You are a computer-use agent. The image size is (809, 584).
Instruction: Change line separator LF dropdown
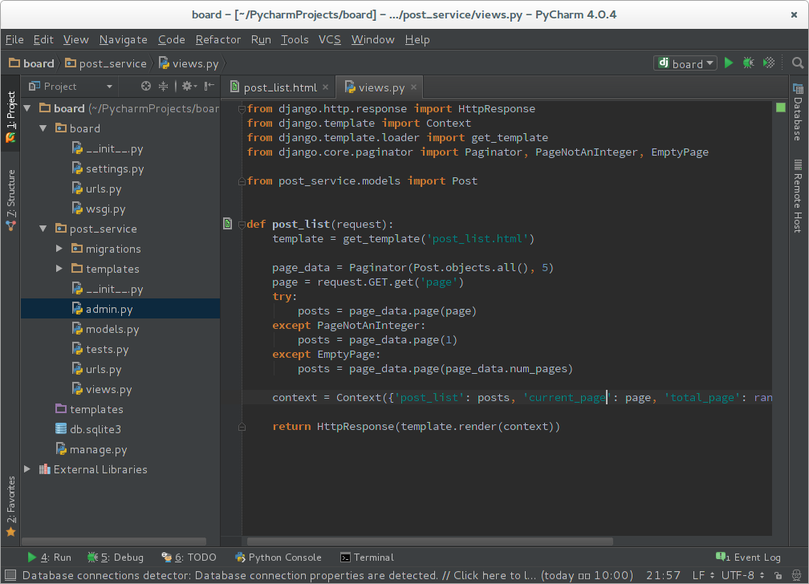[x=703, y=575]
